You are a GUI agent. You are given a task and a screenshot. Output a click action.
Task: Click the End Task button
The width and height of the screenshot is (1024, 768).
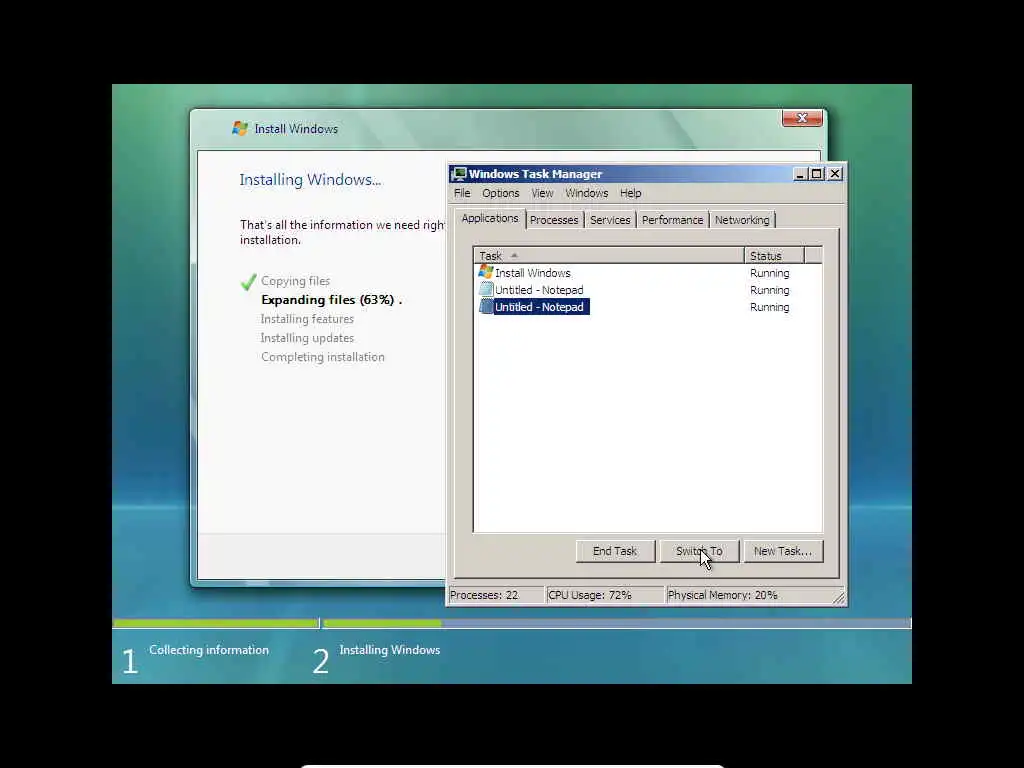pyautogui.click(x=615, y=551)
